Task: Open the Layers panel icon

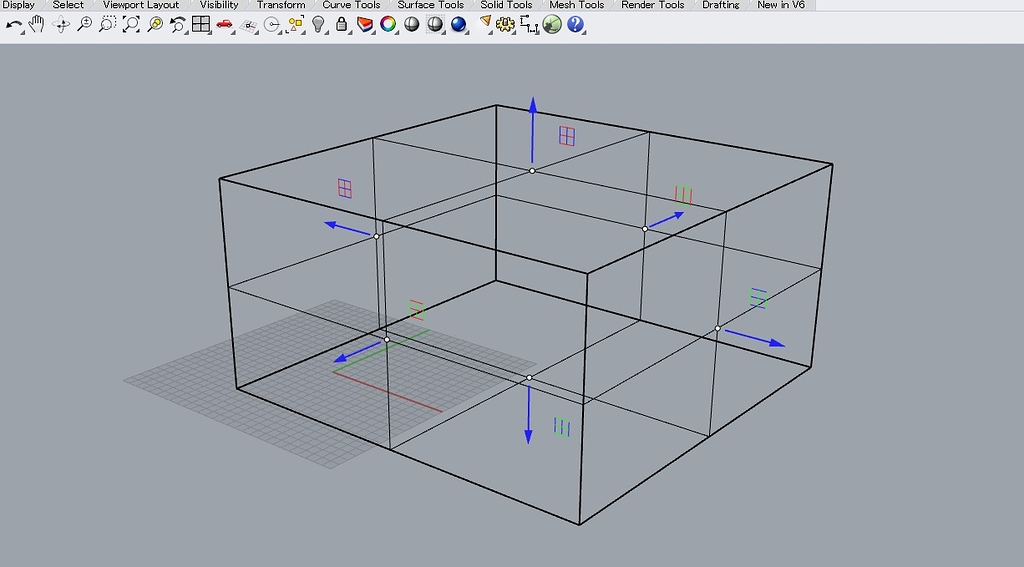Action: (x=365, y=25)
